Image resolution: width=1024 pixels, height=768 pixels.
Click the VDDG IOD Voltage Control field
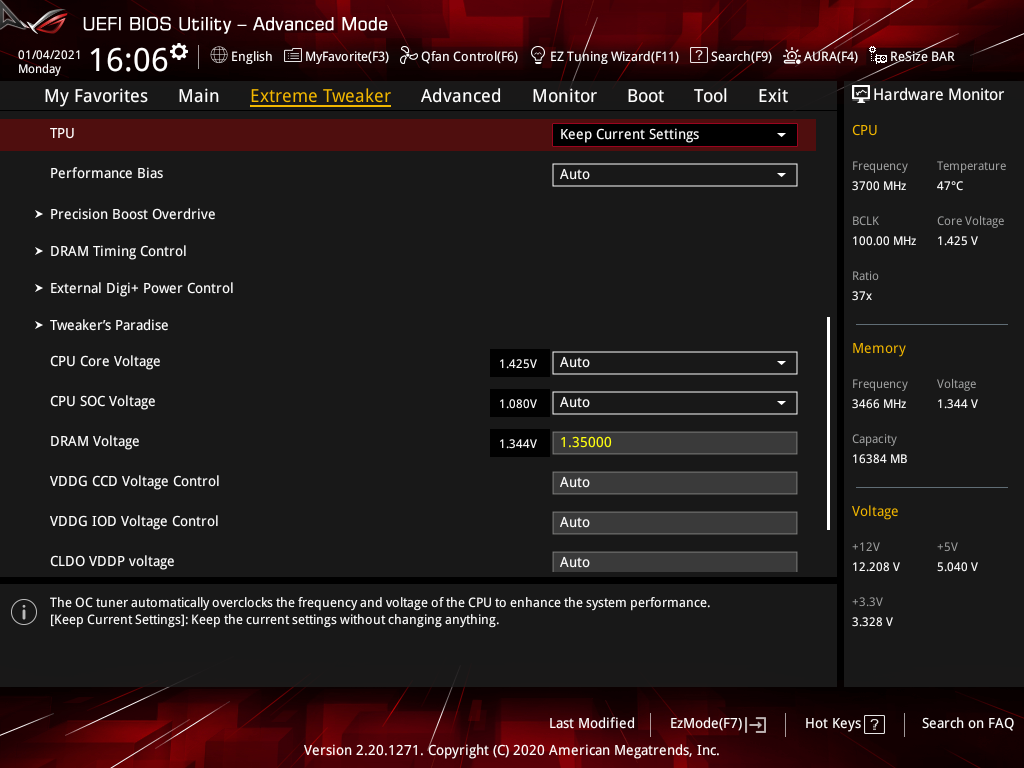[x=675, y=522]
